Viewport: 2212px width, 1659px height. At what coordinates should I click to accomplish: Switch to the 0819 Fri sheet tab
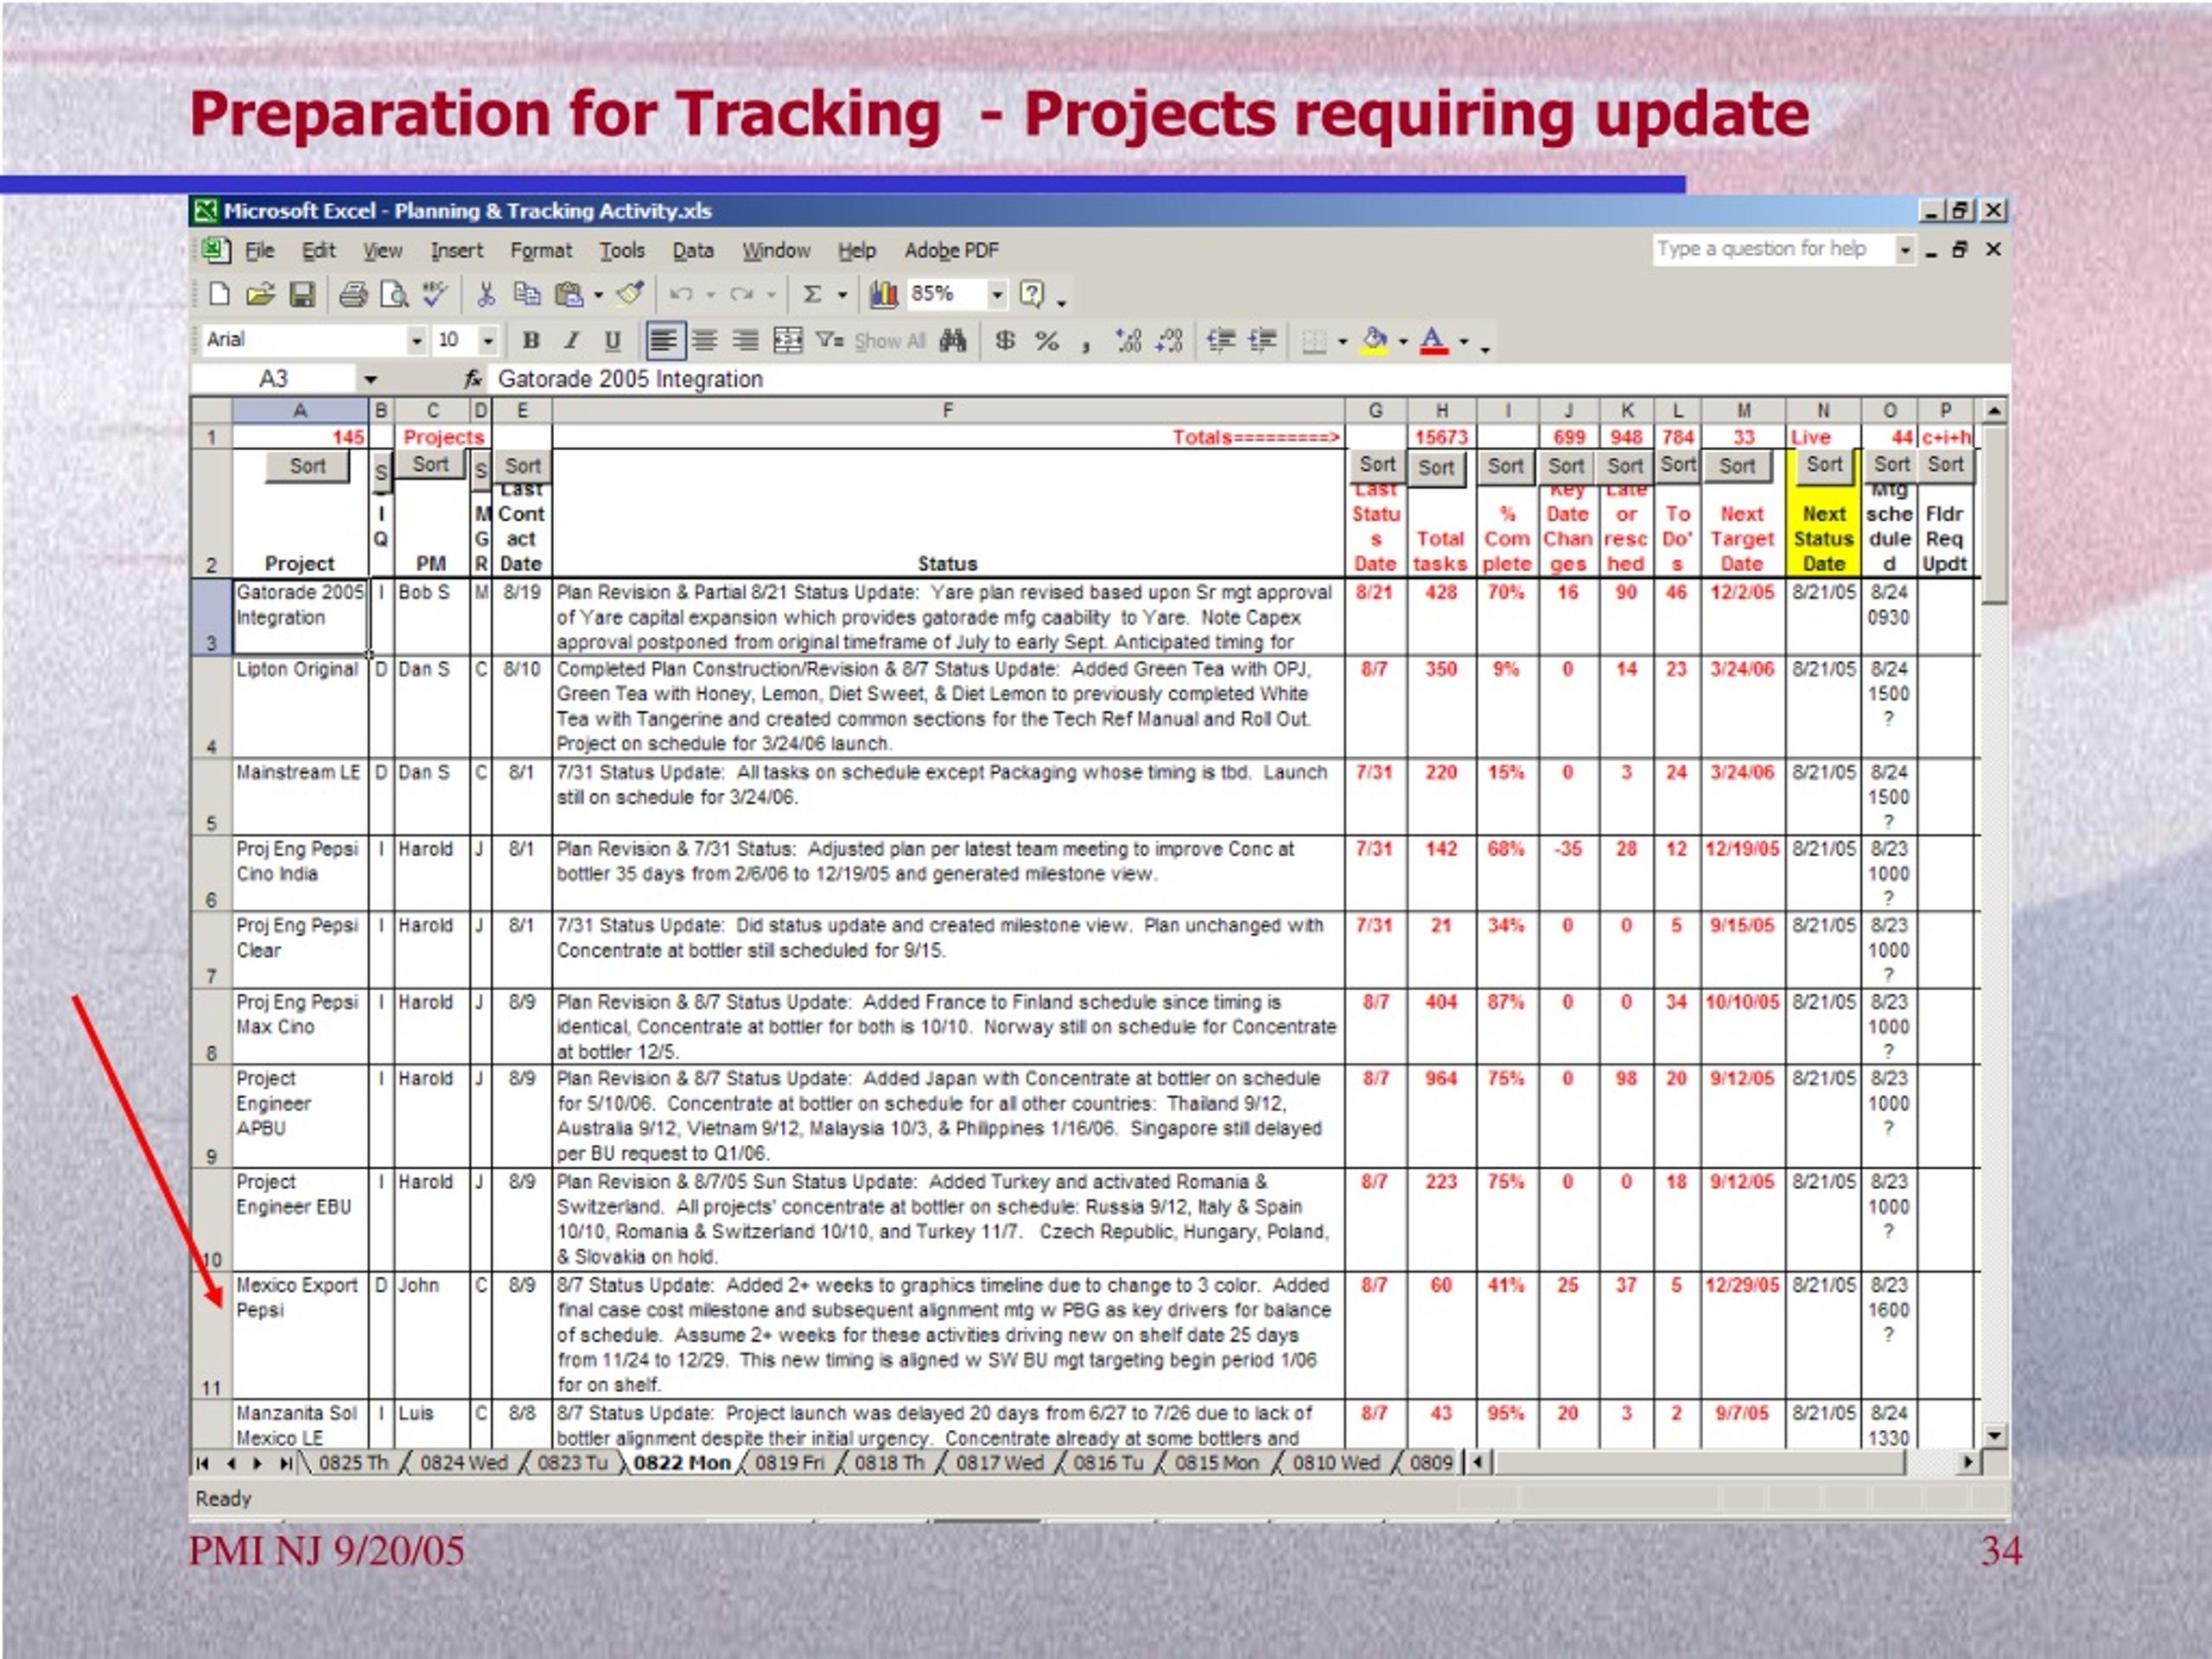click(x=789, y=1462)
